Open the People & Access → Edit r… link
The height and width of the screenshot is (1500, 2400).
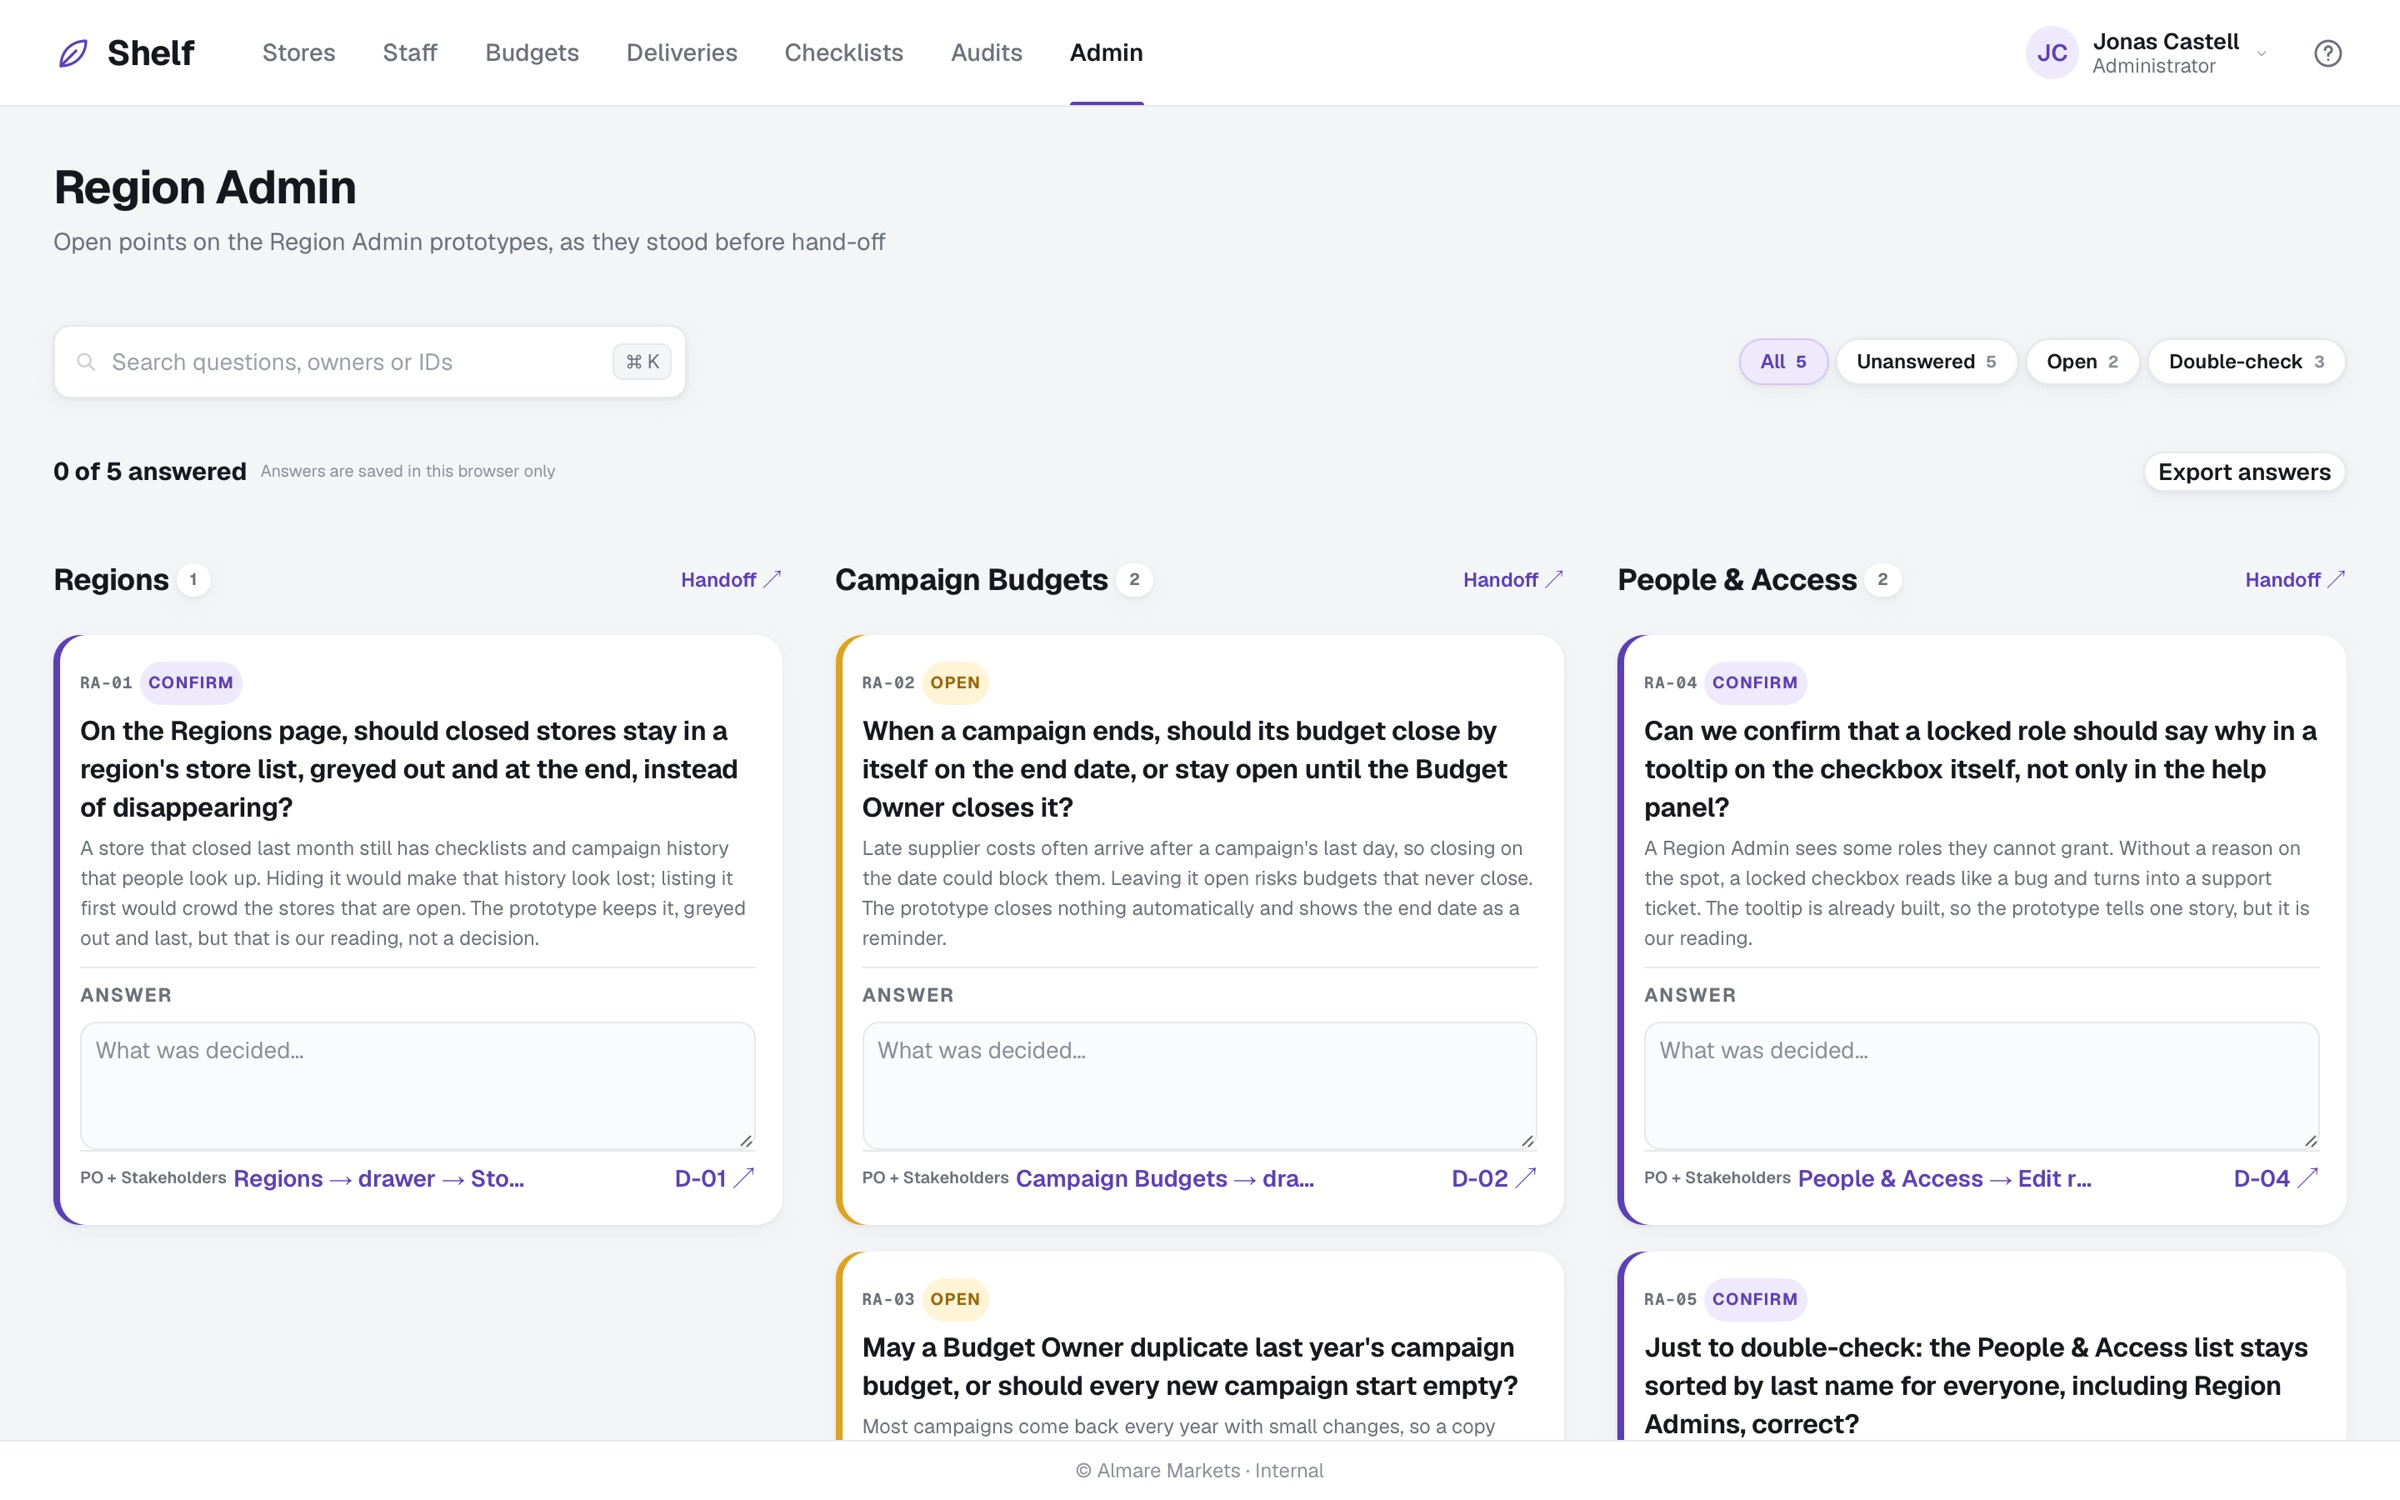1945,1179
